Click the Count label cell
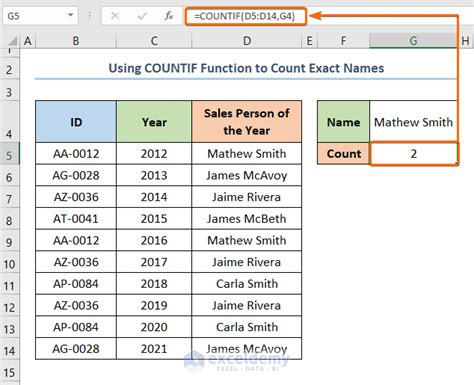474x385 pixels. (x=343, y=154)
